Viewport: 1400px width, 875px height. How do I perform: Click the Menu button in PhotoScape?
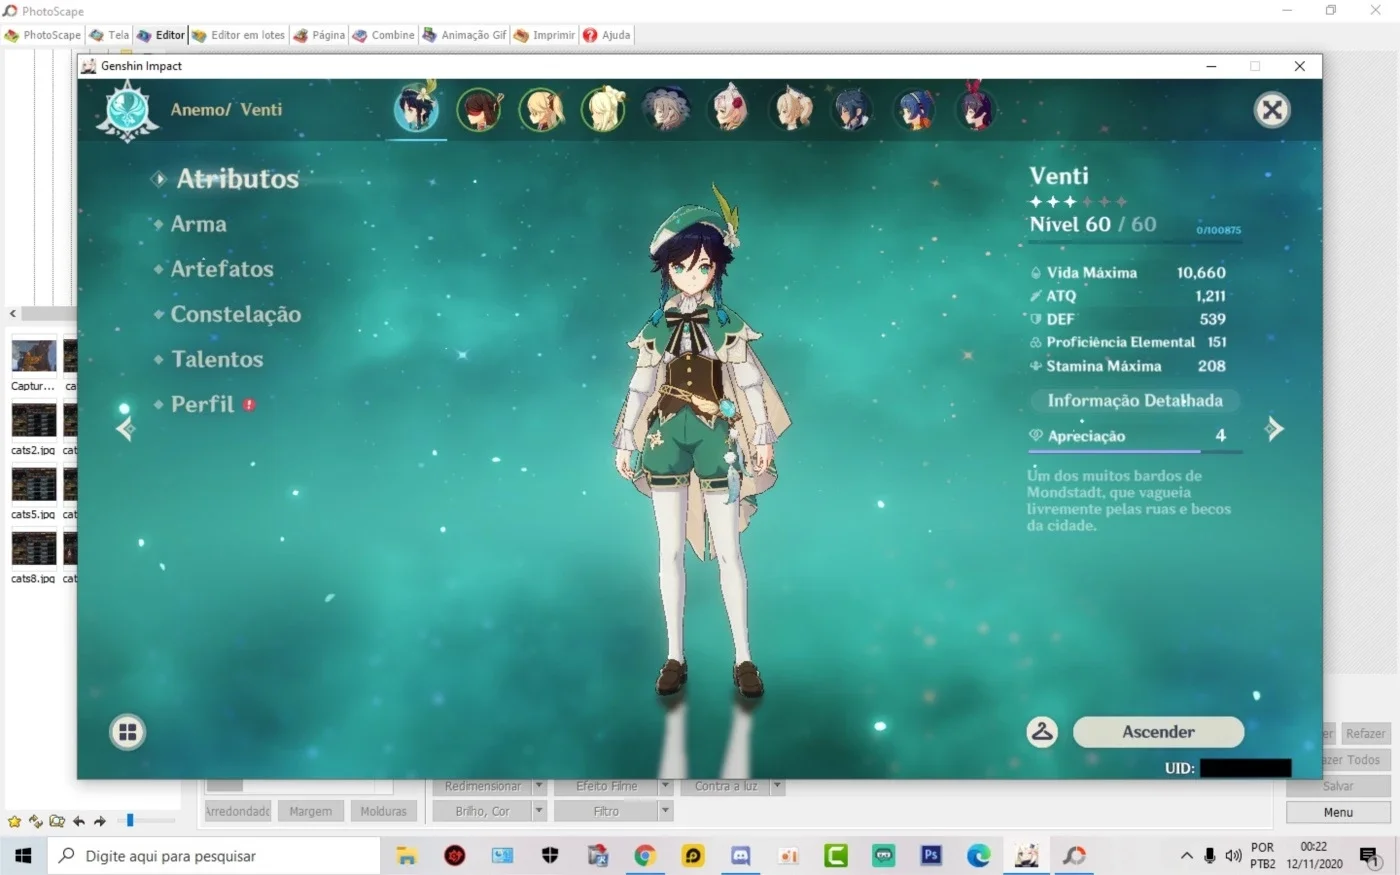(1338, 812)
